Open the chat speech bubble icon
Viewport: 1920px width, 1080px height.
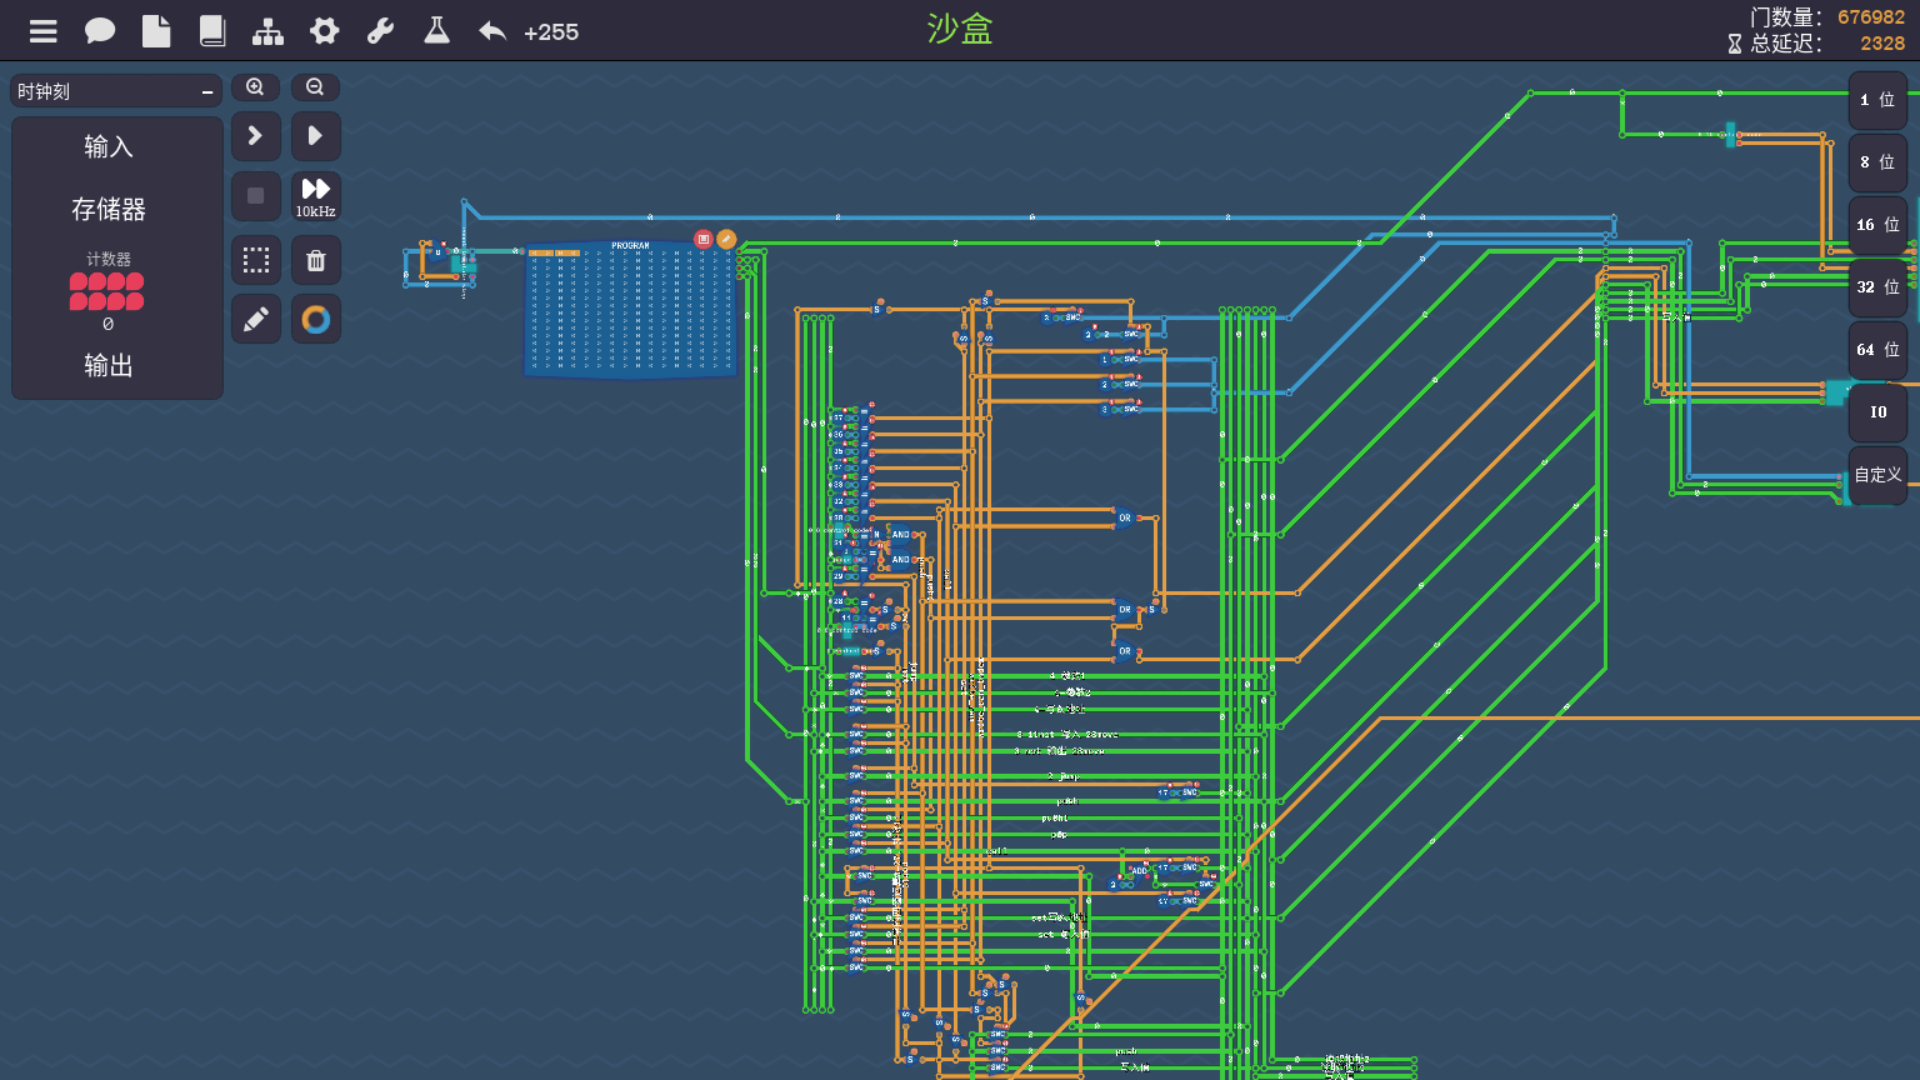pos(99,31)
